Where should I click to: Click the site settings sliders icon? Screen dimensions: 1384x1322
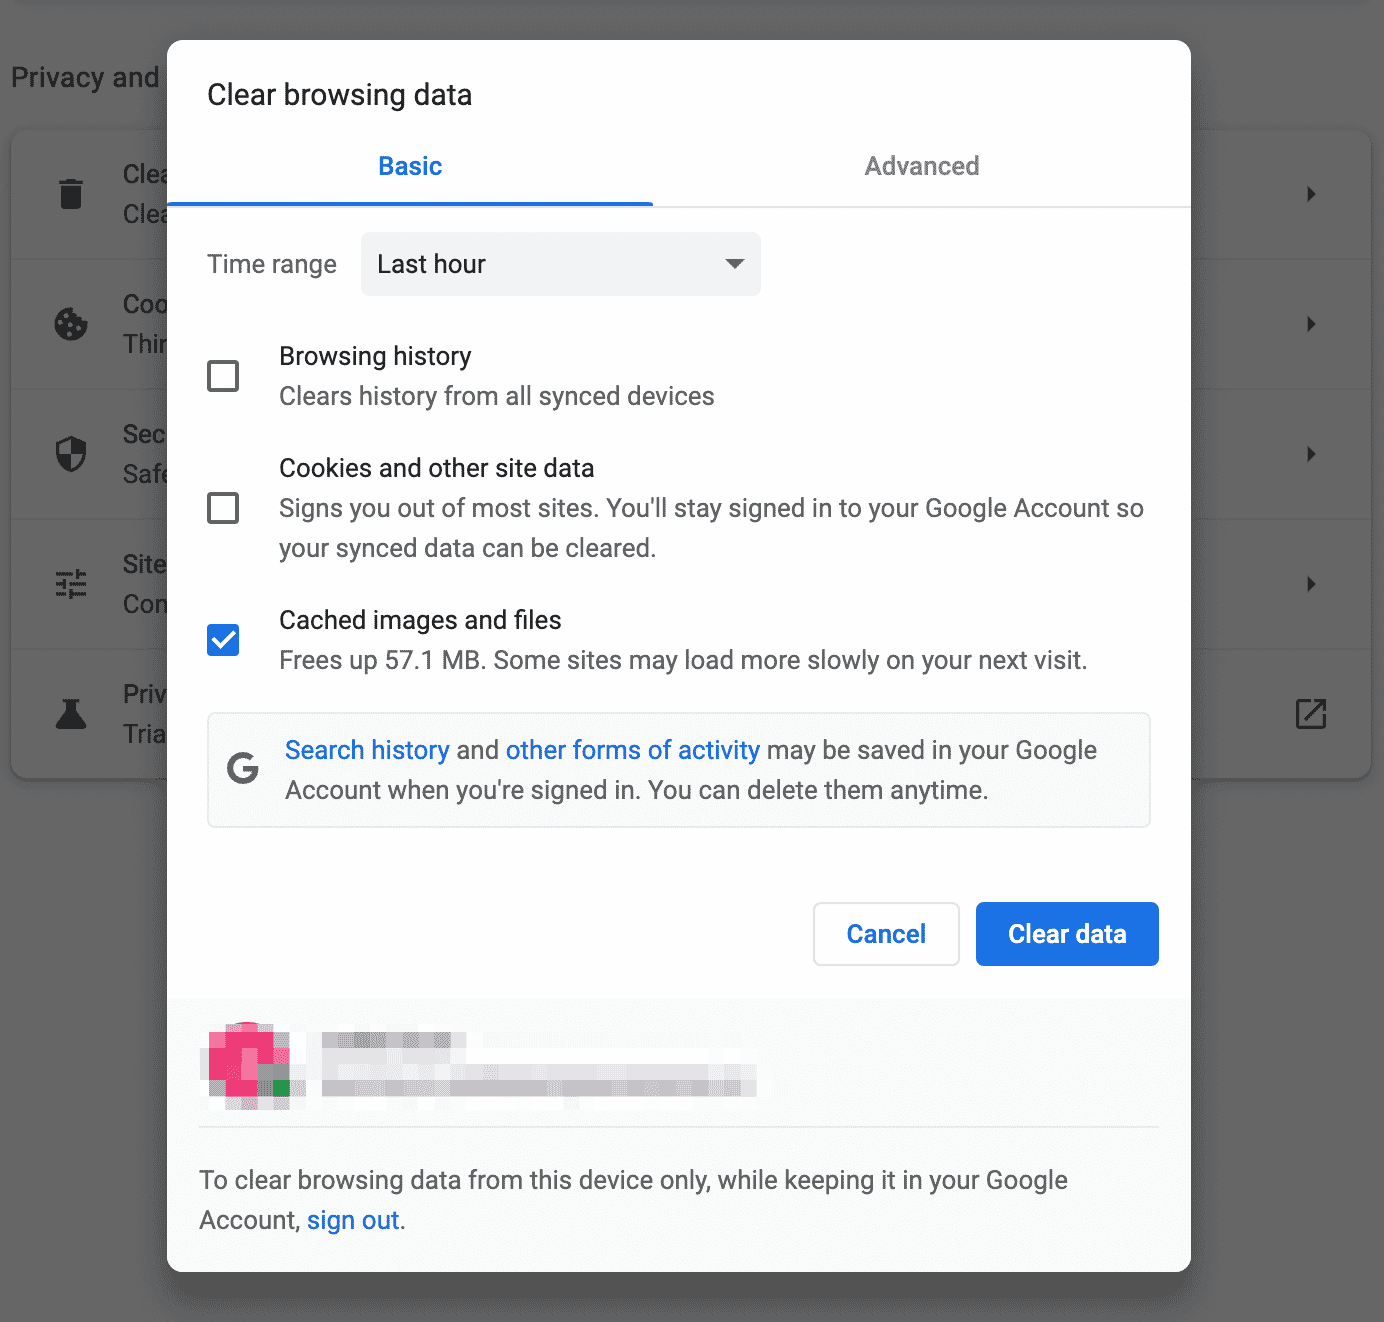[x=71, y=584]
